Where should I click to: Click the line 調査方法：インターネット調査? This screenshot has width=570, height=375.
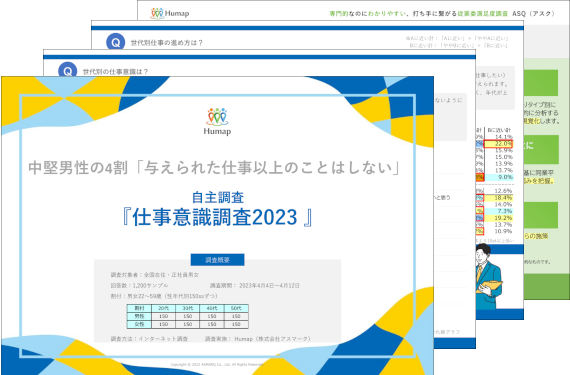149,339
